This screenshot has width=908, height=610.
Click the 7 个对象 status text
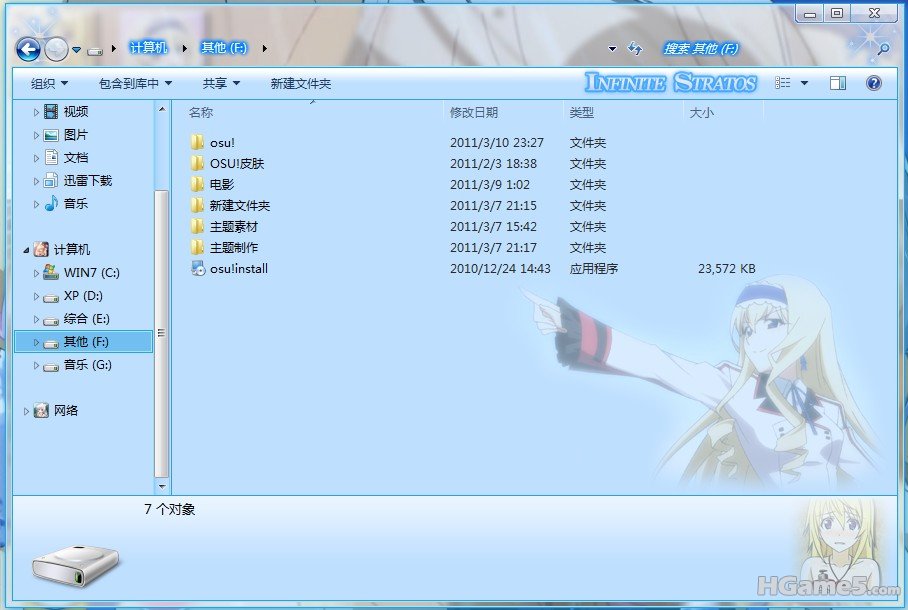point(170,509)
